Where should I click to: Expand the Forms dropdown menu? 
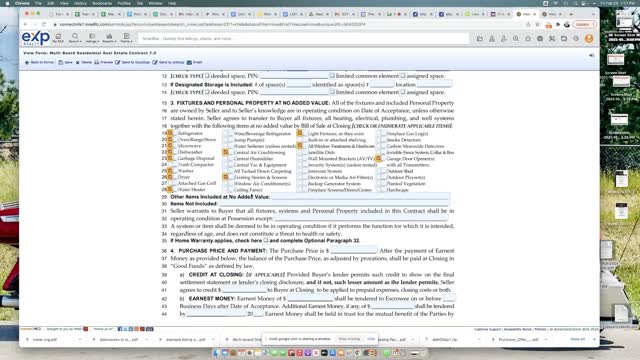(126, 38)
